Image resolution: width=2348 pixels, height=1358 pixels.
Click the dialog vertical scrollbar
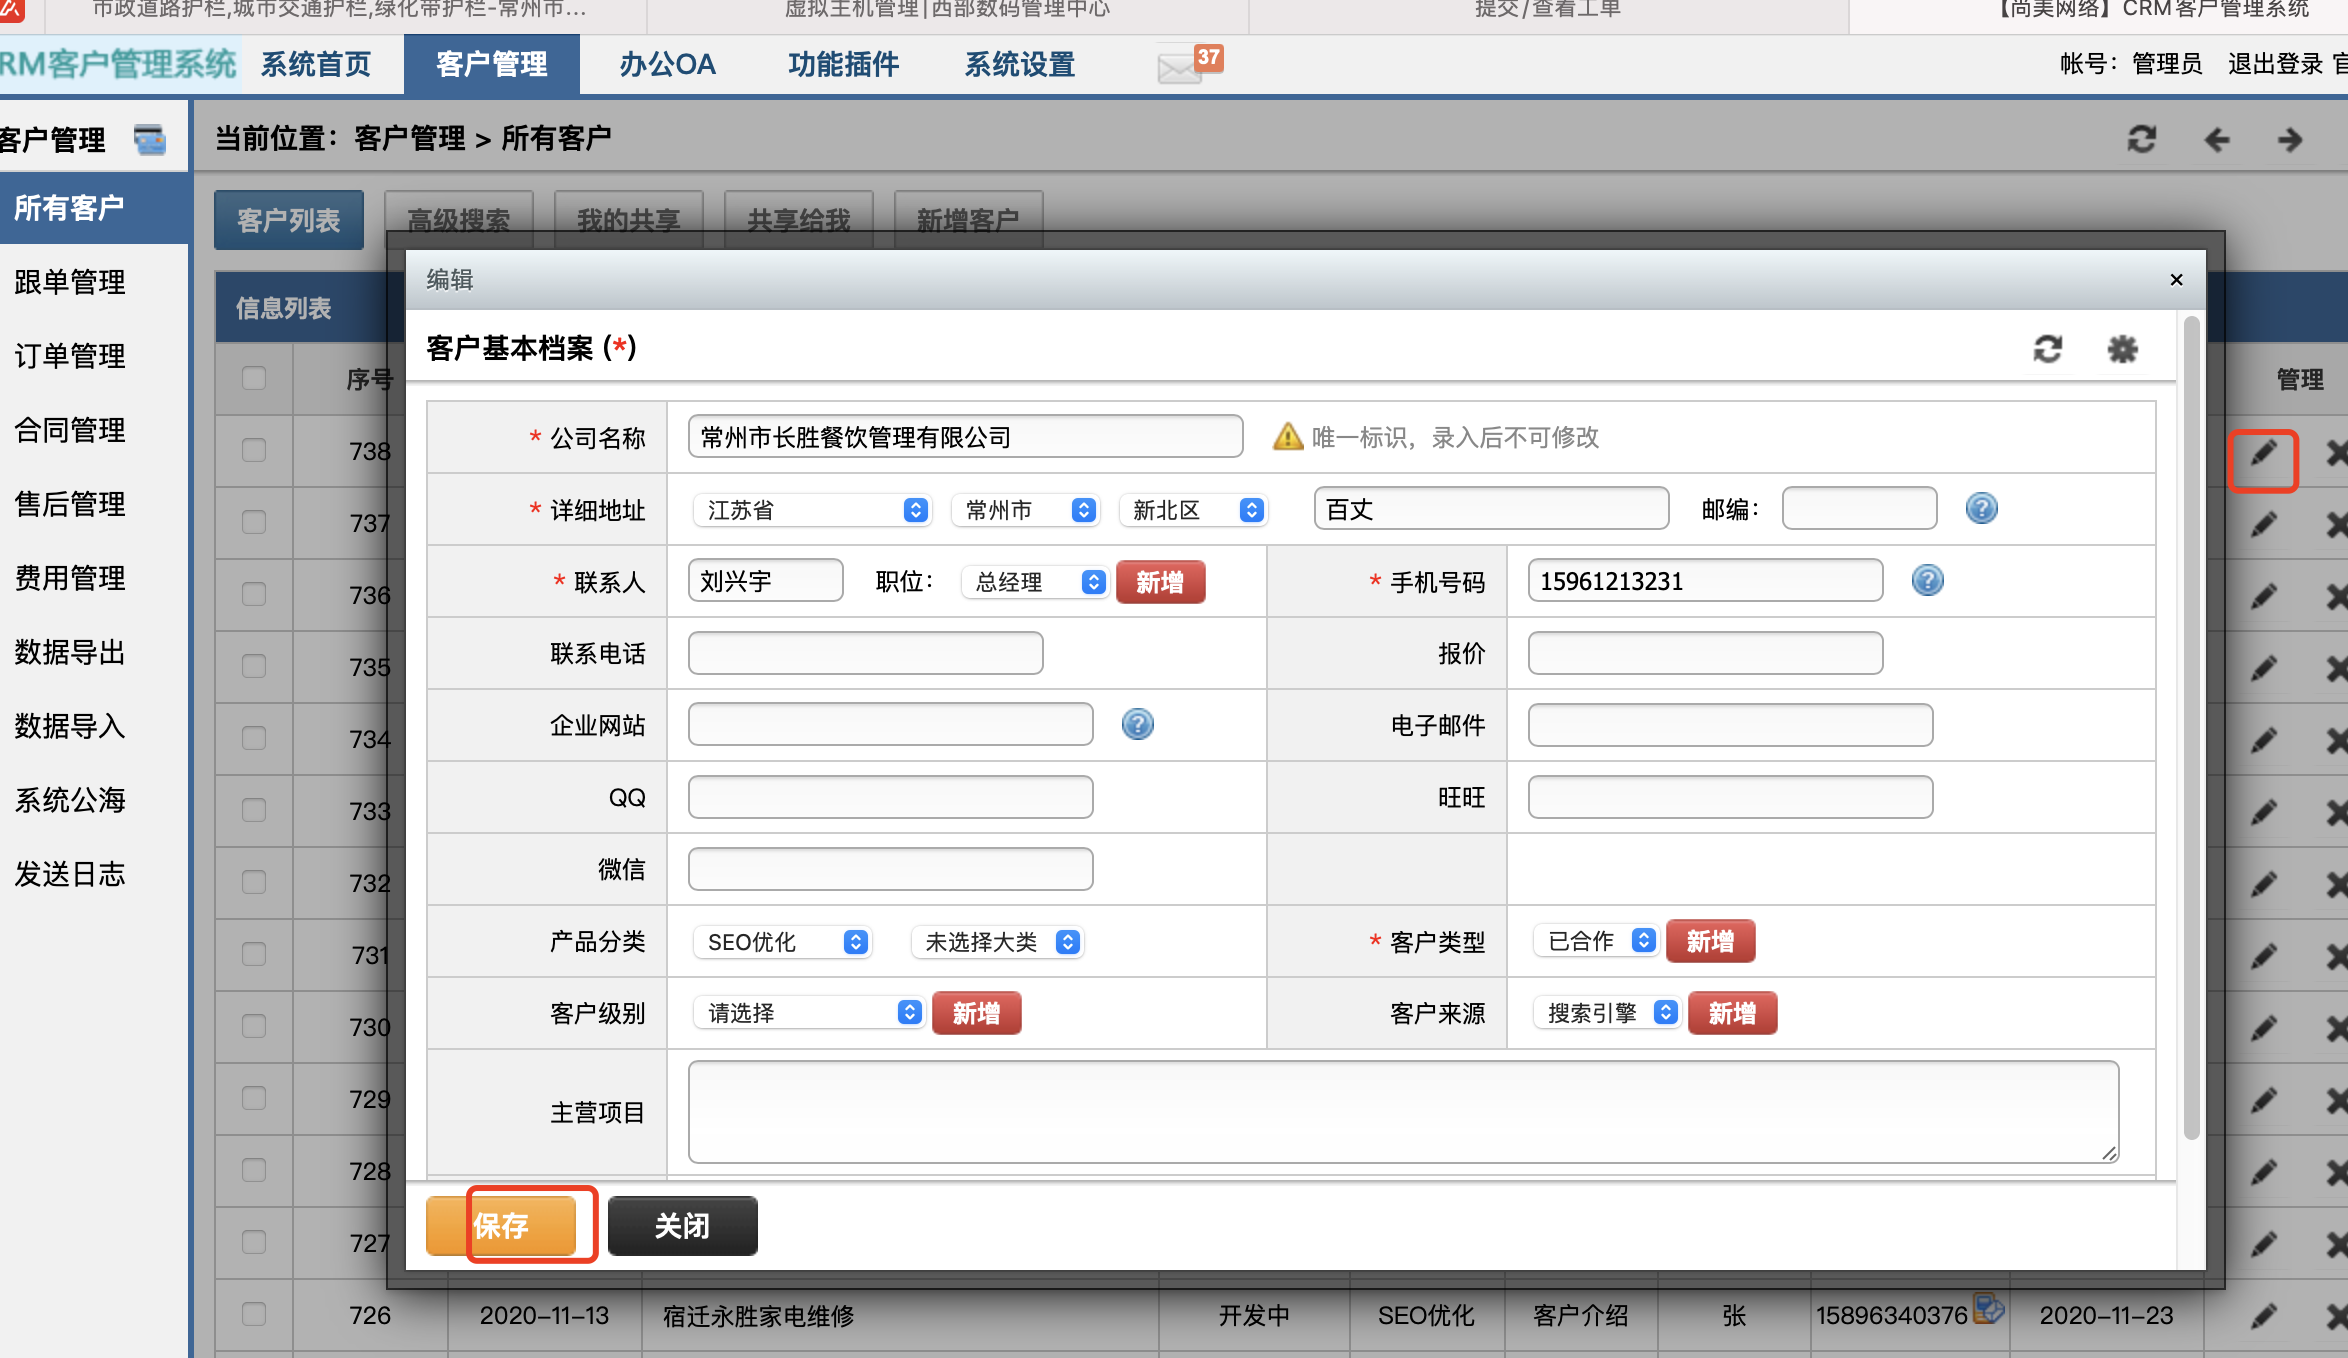pyautogui.click(x=2191, y=728)
